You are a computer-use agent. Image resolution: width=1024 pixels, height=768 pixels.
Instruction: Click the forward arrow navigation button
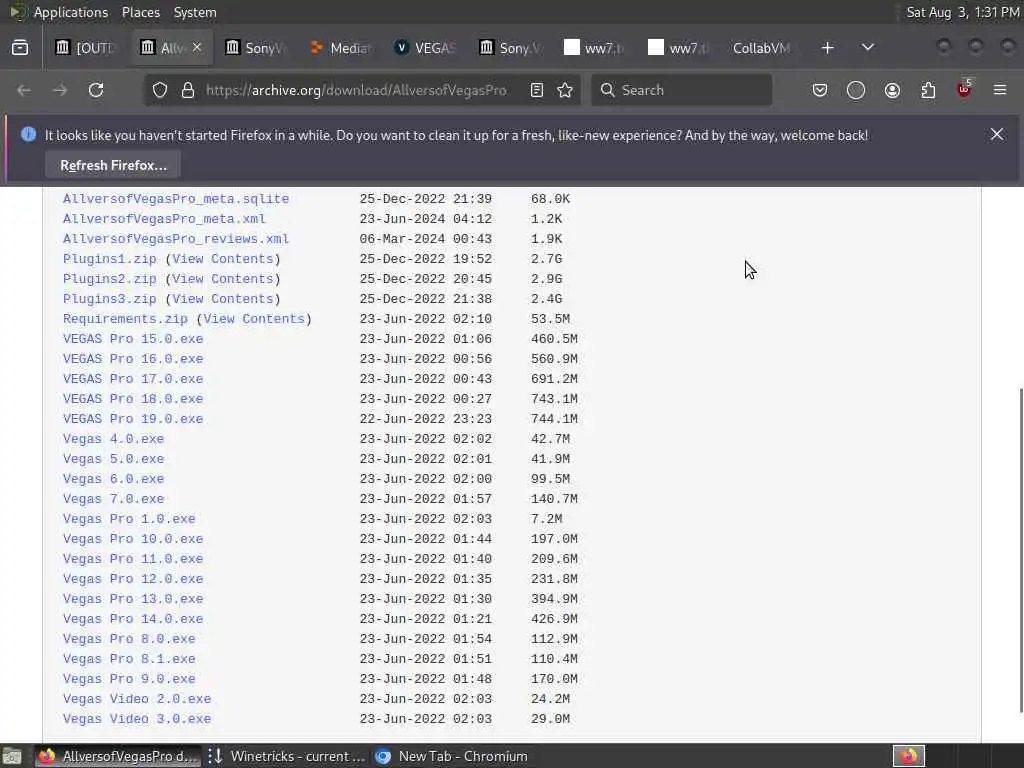(60, 90)
